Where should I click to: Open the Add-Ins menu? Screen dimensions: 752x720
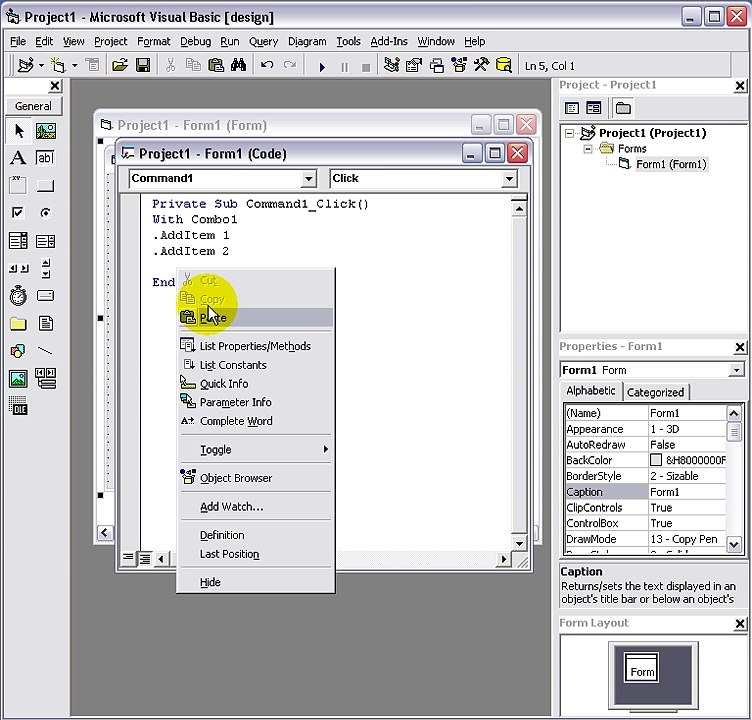tap(388, 41)
